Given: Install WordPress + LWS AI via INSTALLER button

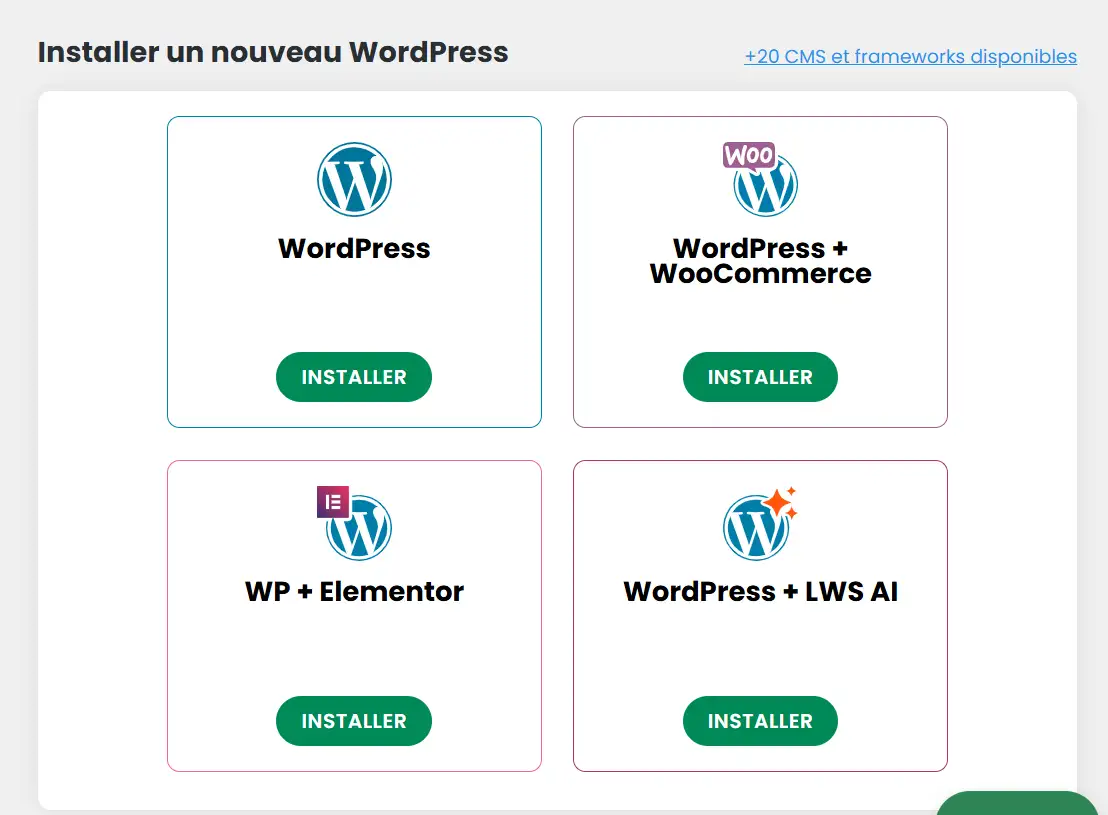Looking at the screenshot, I should 760,720.
